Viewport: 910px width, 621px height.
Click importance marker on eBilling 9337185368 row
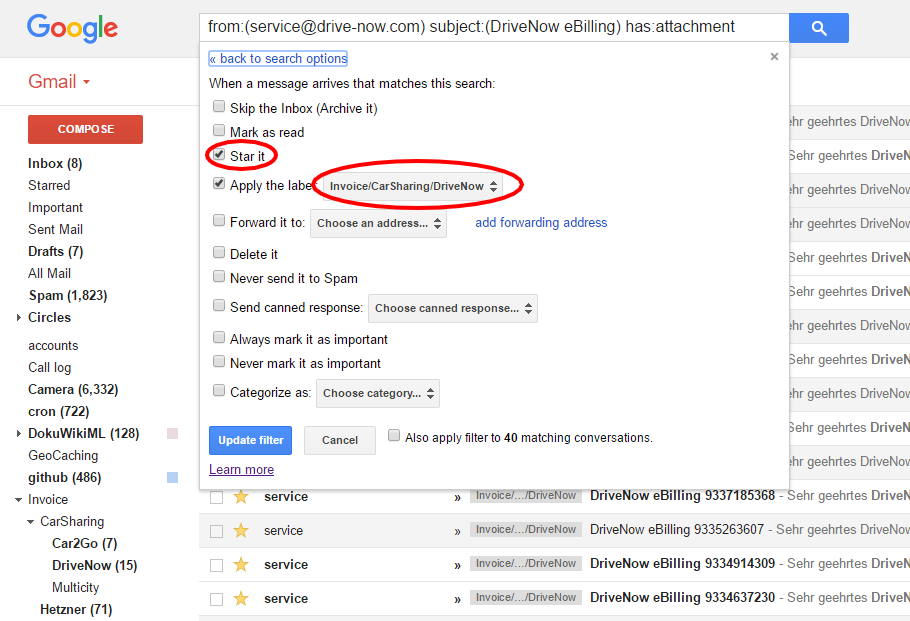click(x=457, y=497)
